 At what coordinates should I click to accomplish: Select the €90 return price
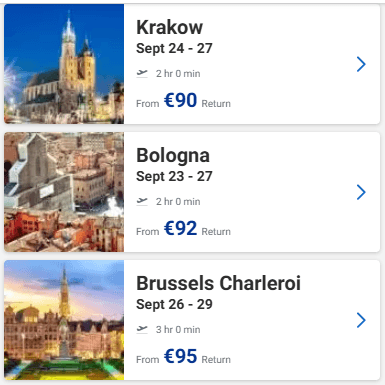click(180, 100)
